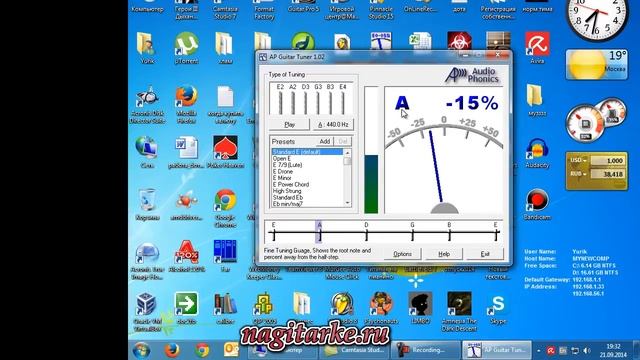Switch to the Recording... taskbar item

[426, 350]
